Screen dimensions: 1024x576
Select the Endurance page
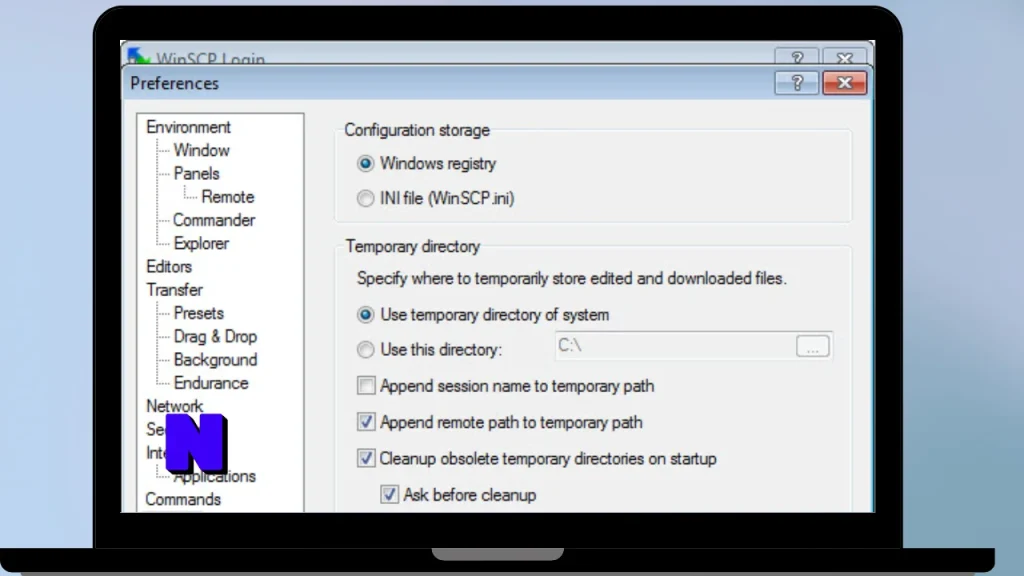click(x=211, y=383)
